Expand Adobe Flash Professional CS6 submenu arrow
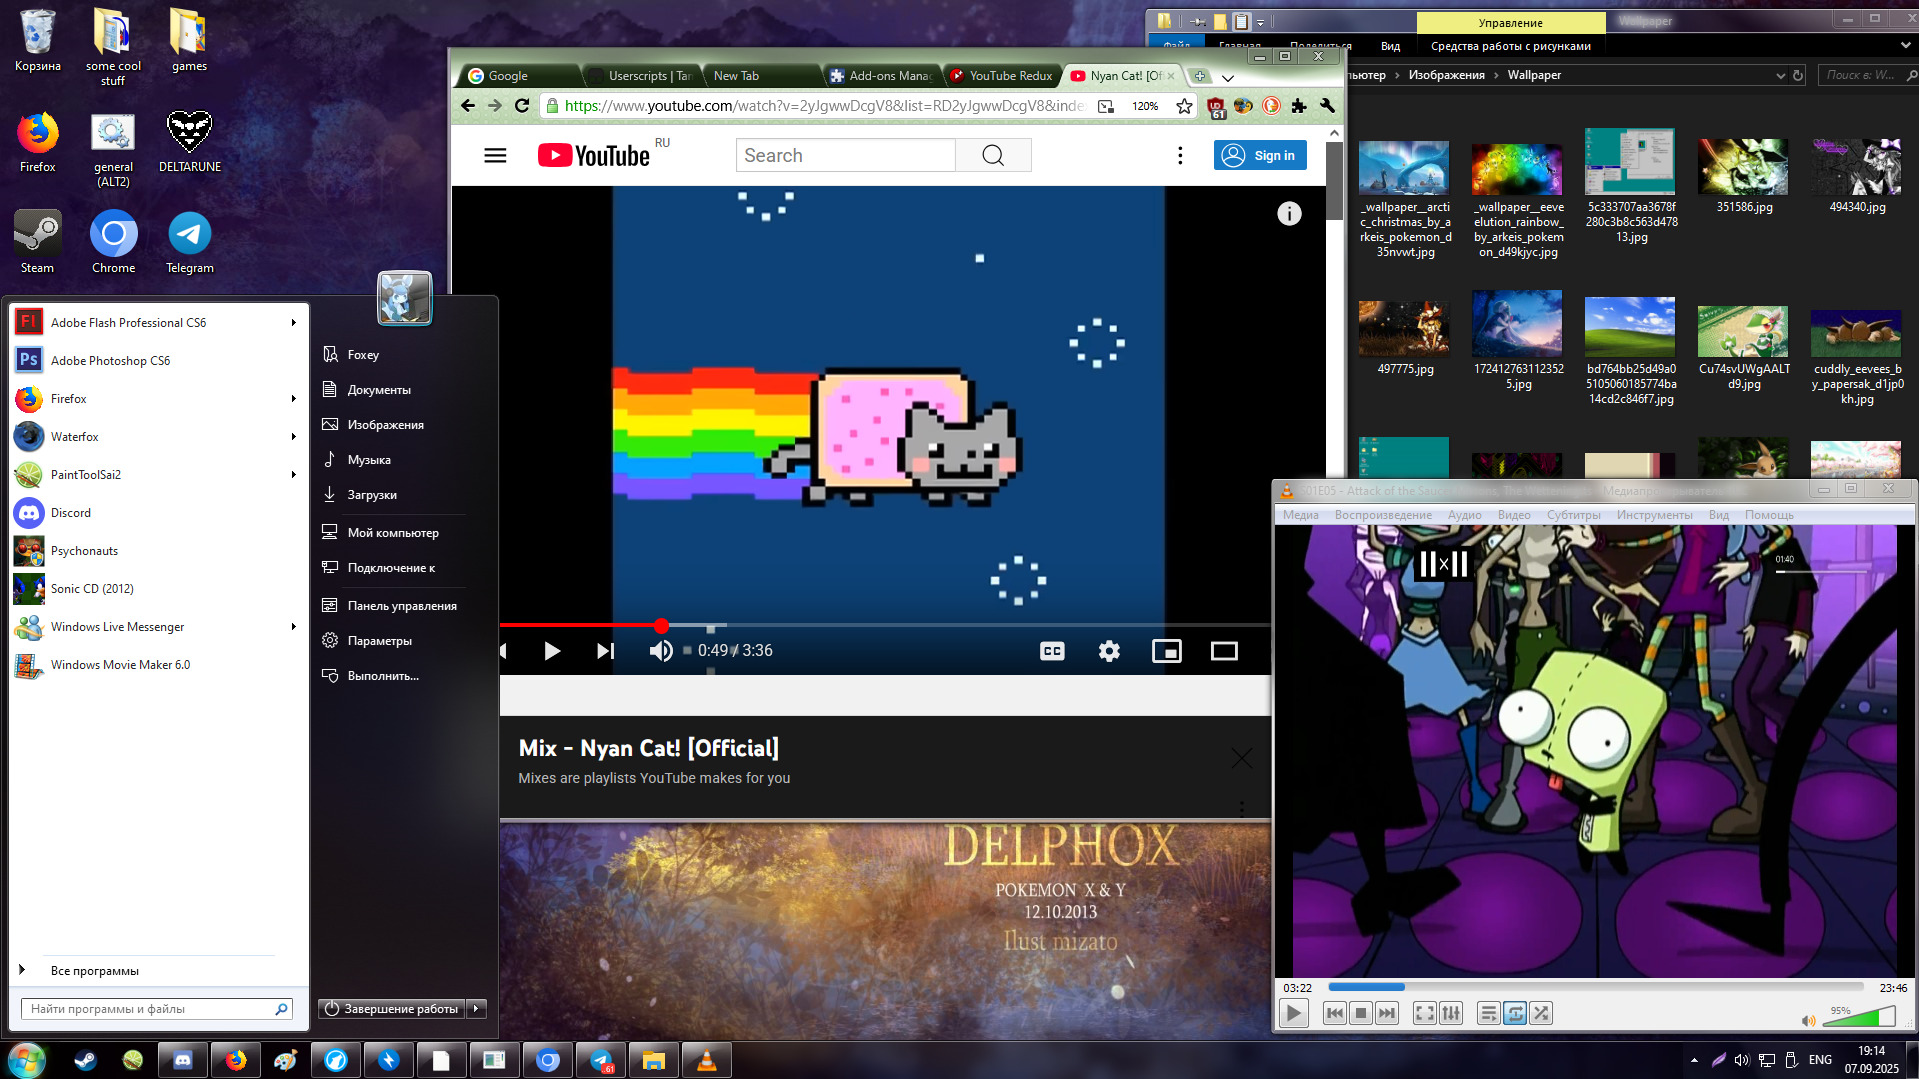This screenshot has height=1079, width=1919. click(293, 323)
